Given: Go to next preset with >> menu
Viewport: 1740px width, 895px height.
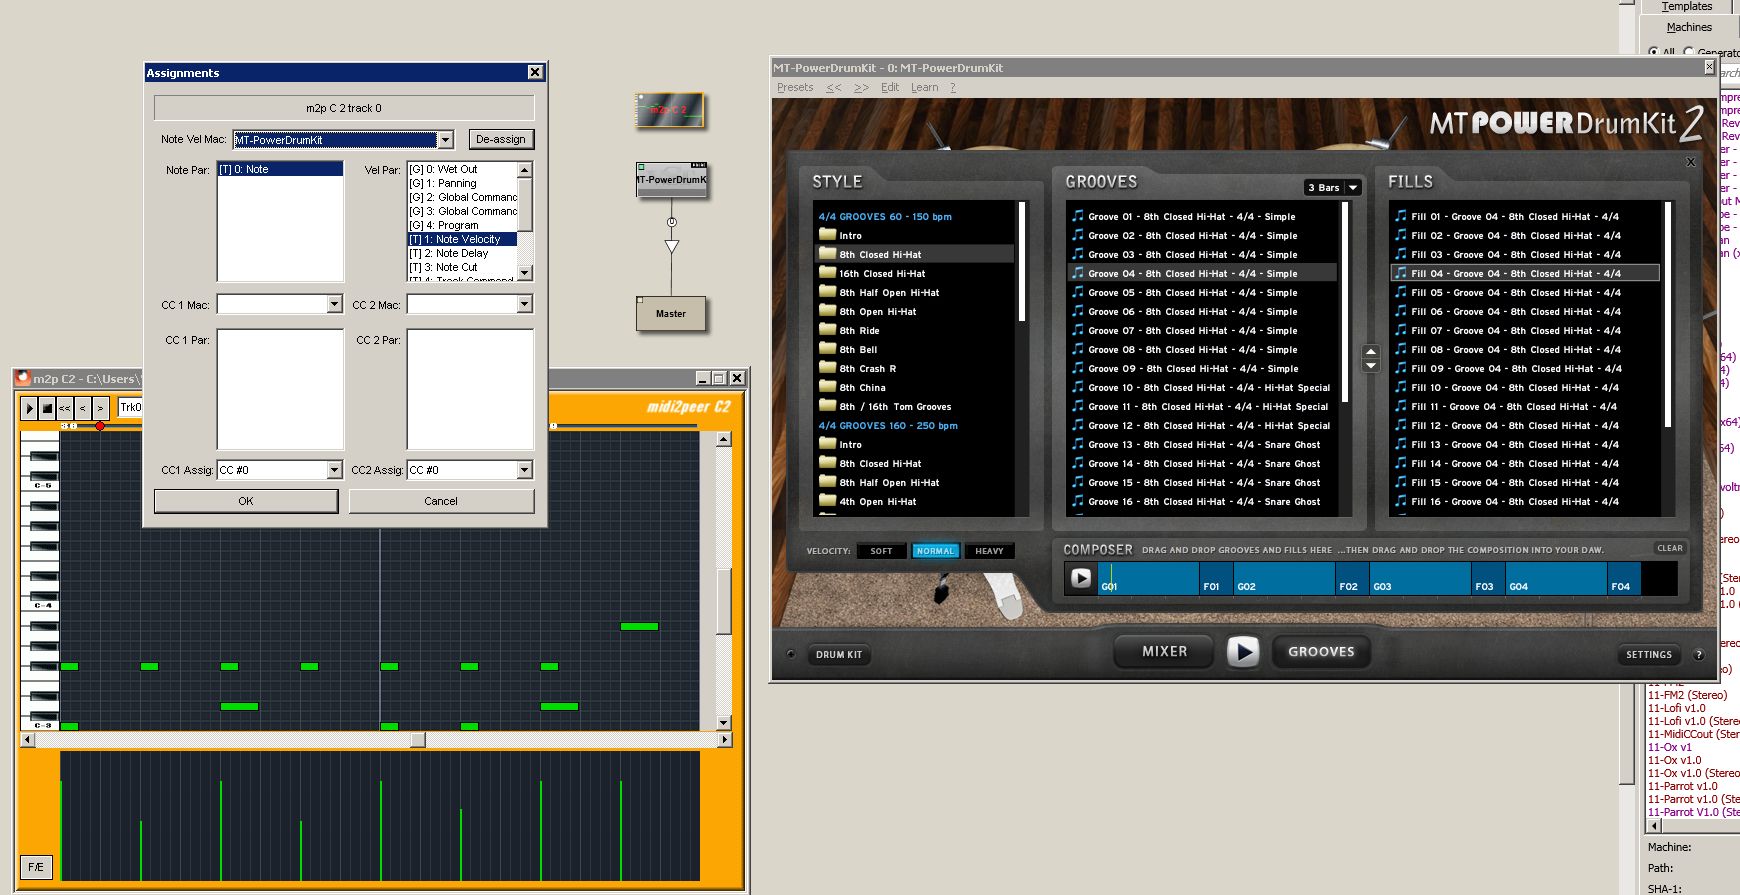Looking at the screenshot, I should 861,87.
